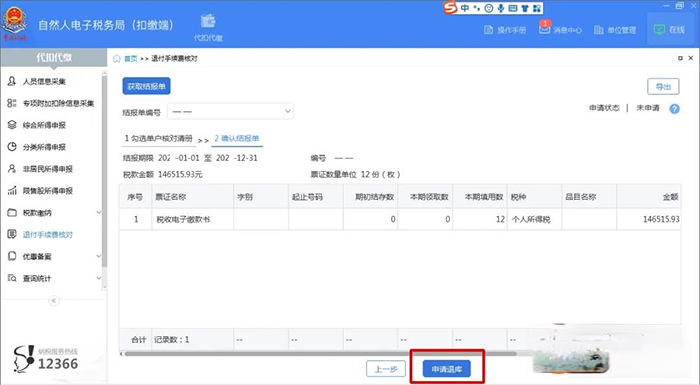700x385 pixels.
Task: Expand the 税款缴纳 chevron
Action: [x=99, y=213]
